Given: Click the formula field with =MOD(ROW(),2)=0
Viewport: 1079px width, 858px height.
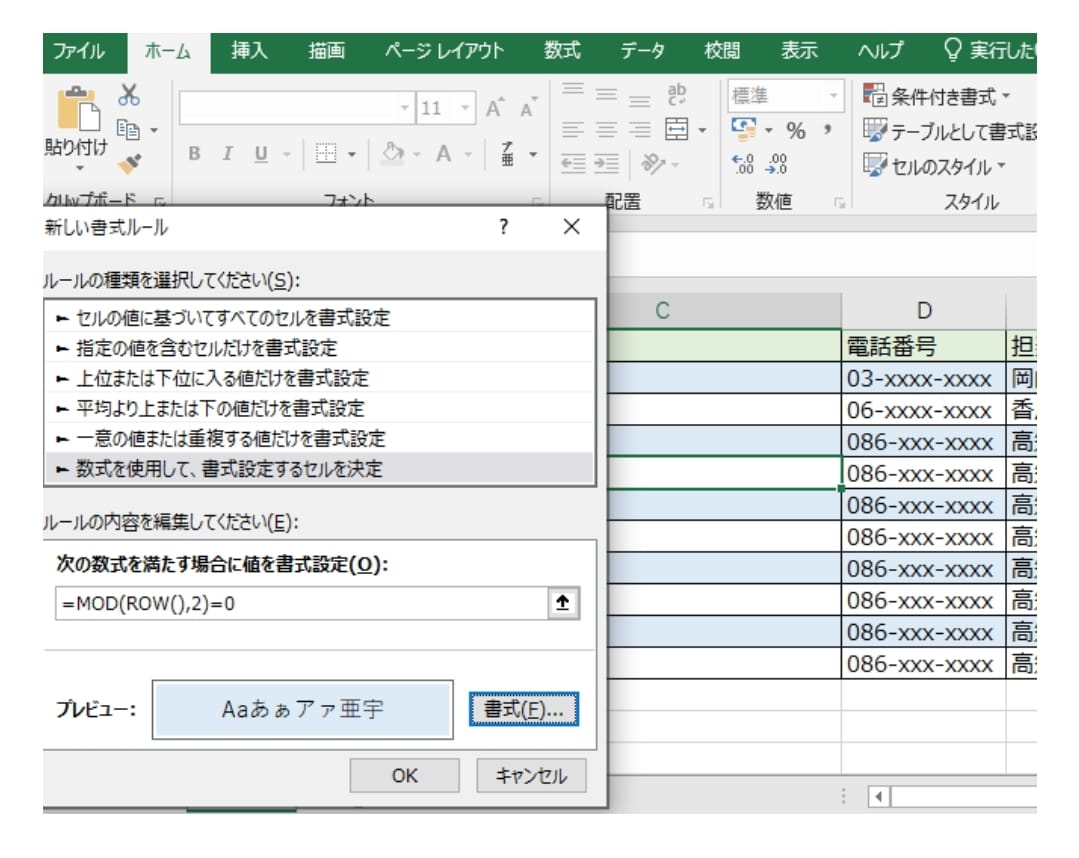Looking at the screenshot, I should pos(300,604).
